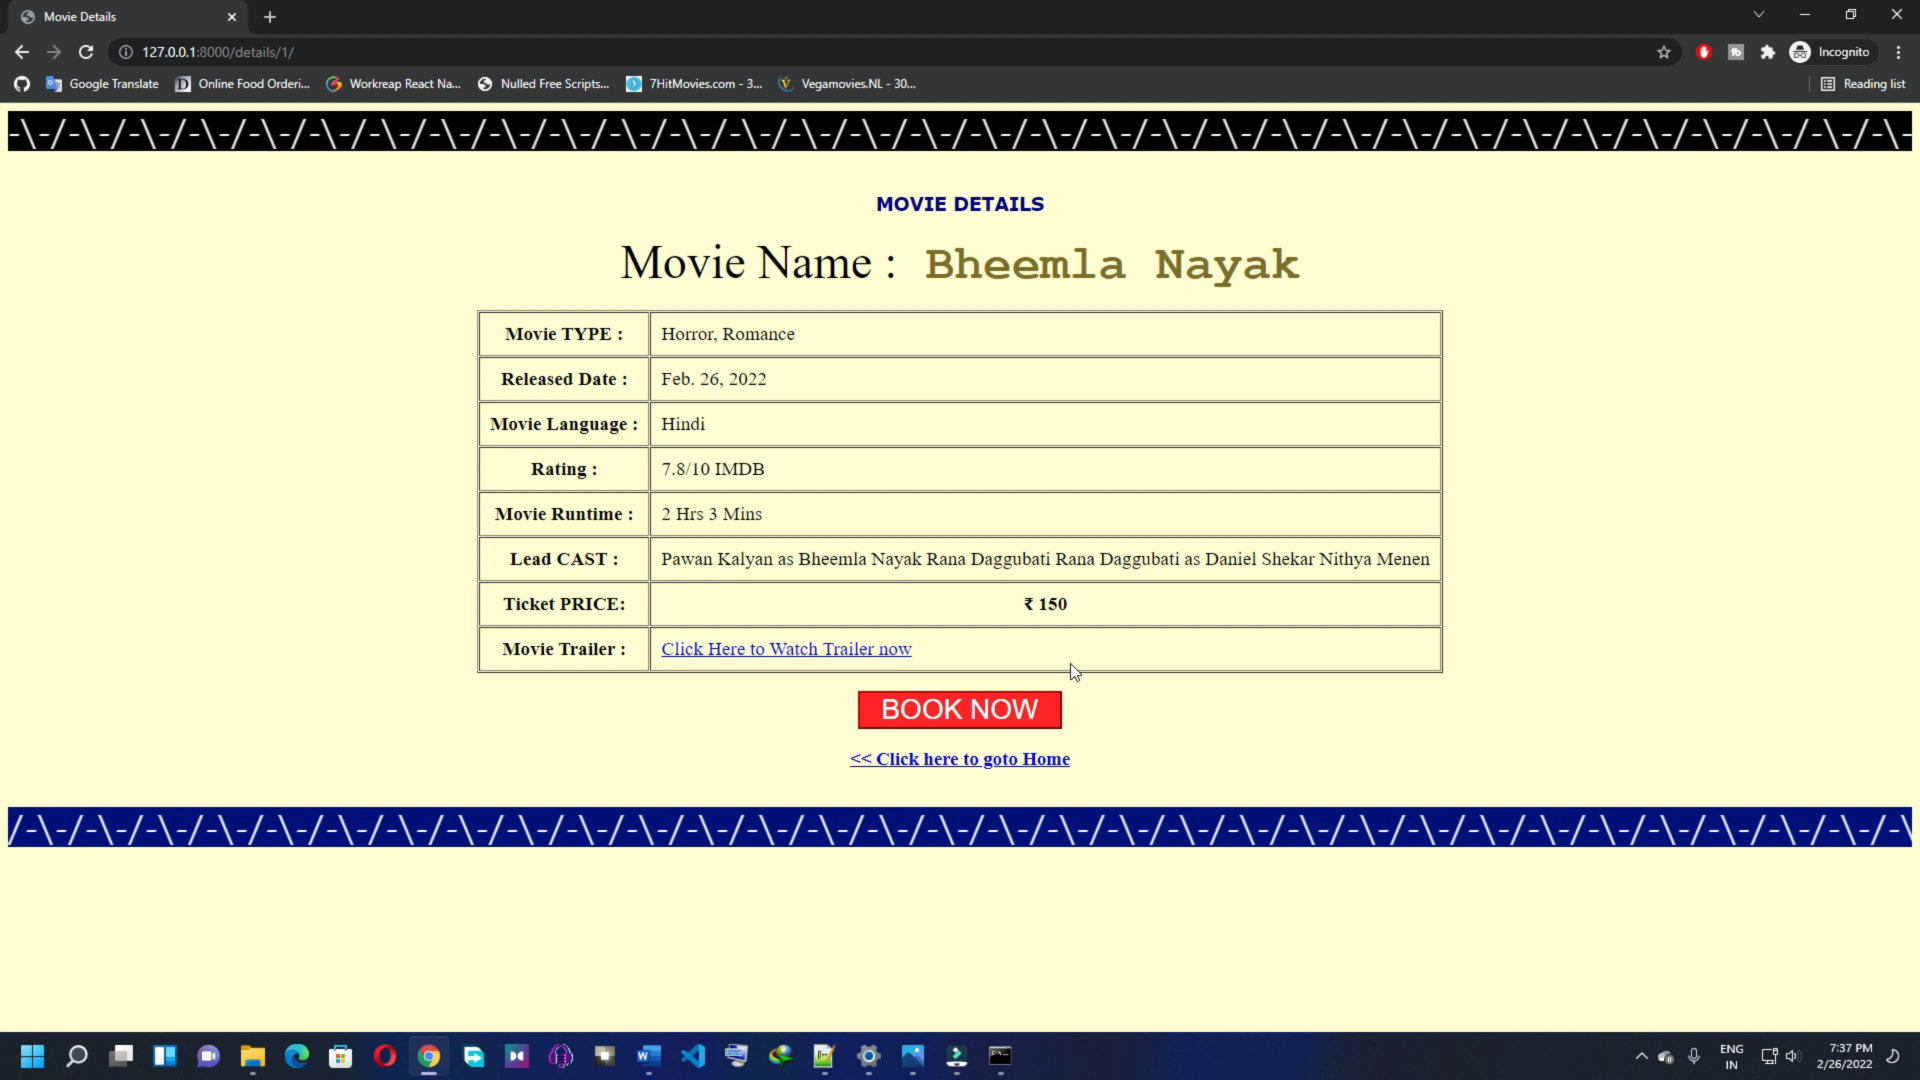Click the site information icon in the address bar

(126, 52)
